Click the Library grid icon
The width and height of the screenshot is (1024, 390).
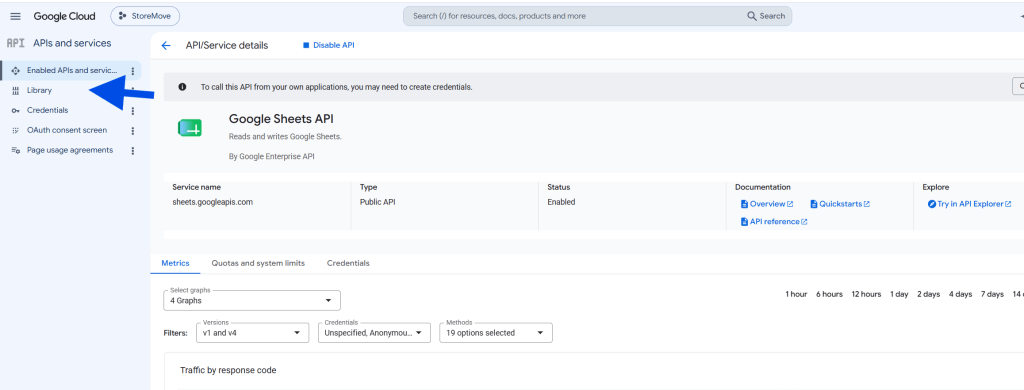[x=16, y=91]
